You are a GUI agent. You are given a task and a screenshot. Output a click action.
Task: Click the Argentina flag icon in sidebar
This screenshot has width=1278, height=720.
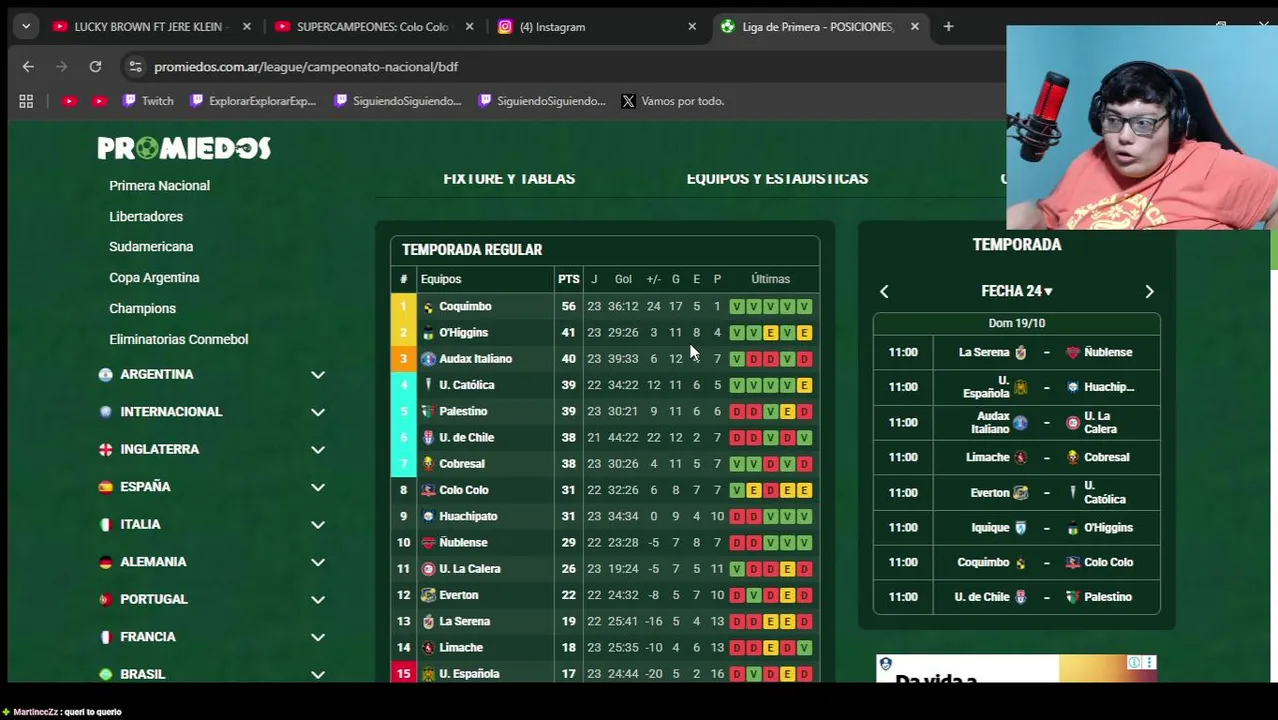(105, 374)
